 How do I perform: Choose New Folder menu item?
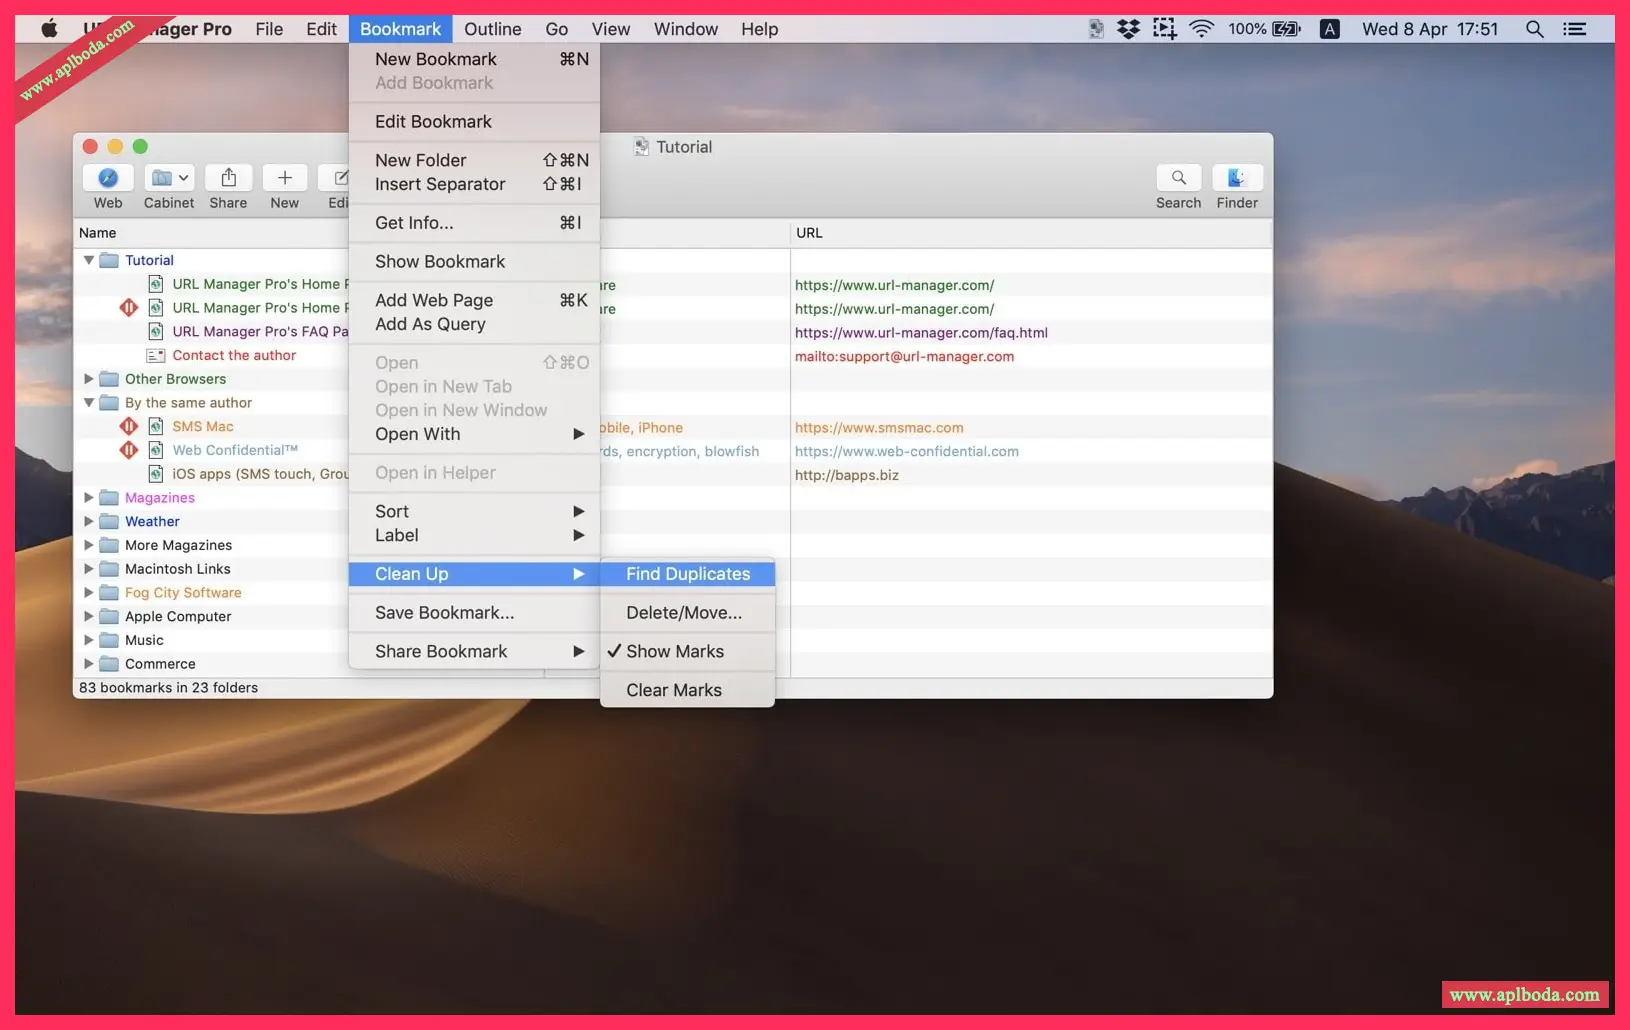click(x=474, y=160)
